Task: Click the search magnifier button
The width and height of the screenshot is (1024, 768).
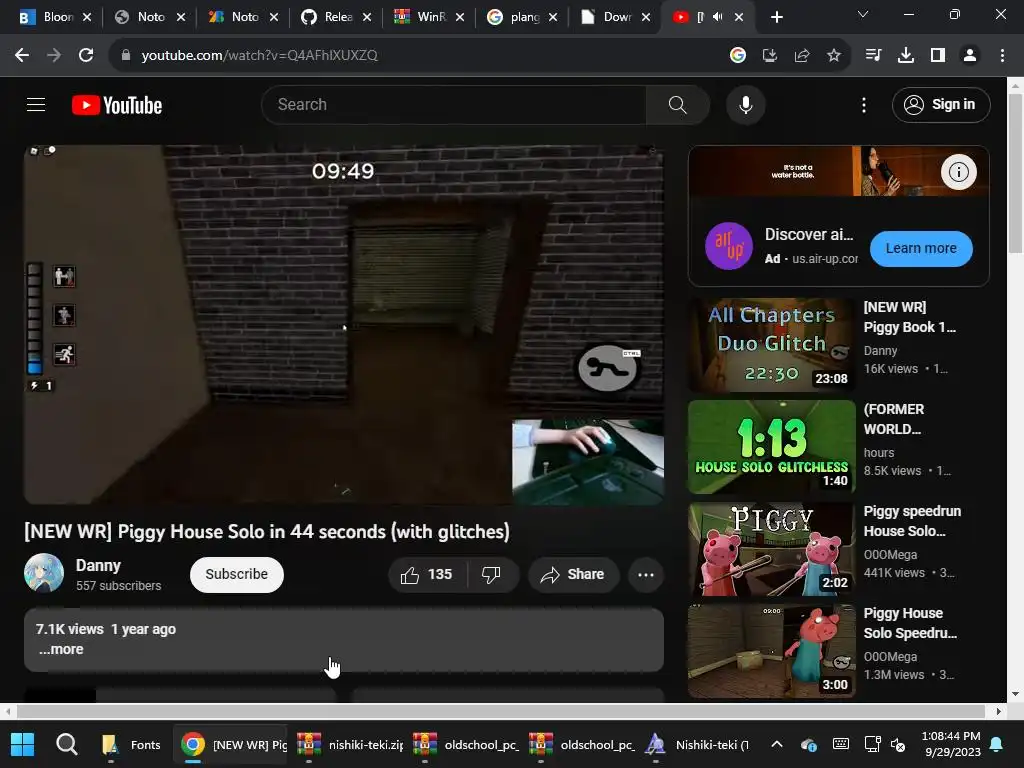Action: click(x=677, y=104)
